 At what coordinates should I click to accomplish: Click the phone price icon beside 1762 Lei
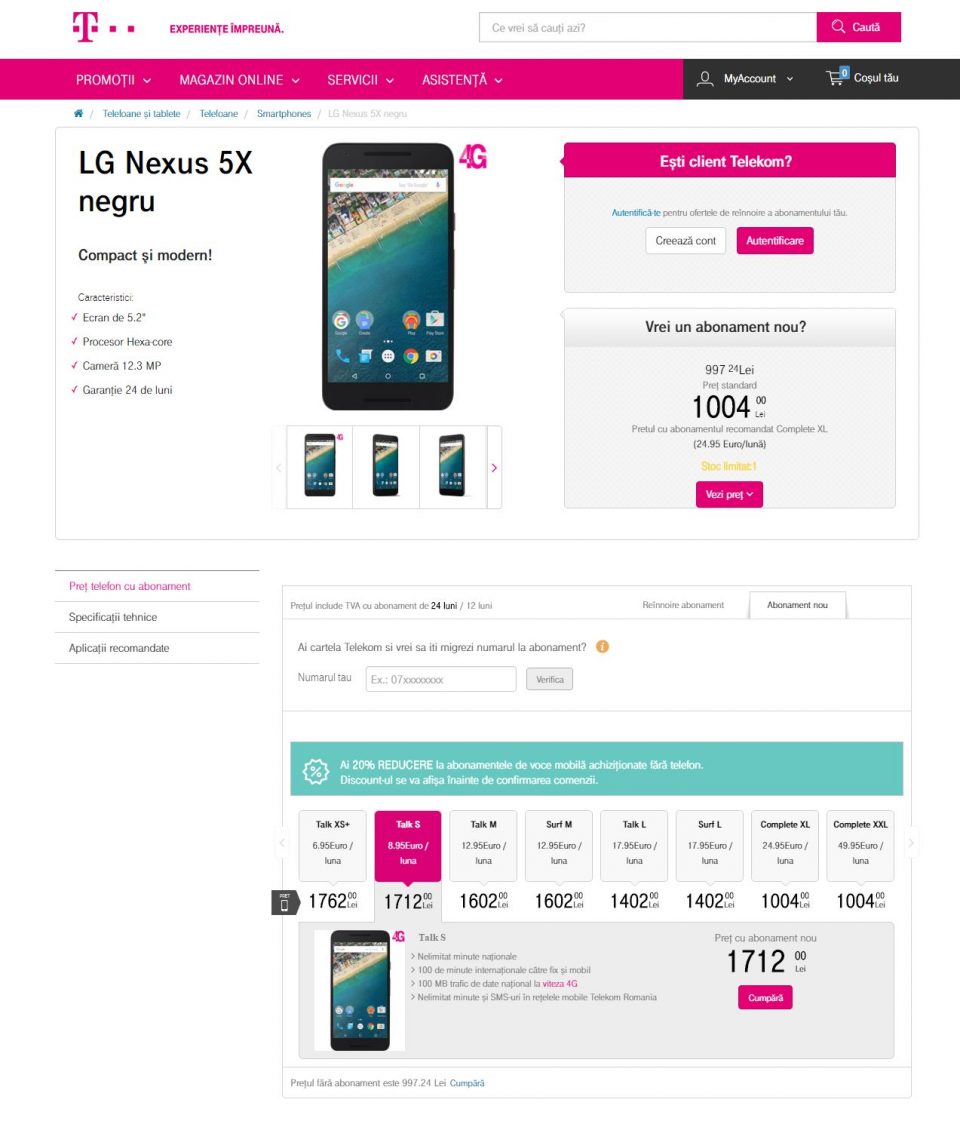[284, 902]
